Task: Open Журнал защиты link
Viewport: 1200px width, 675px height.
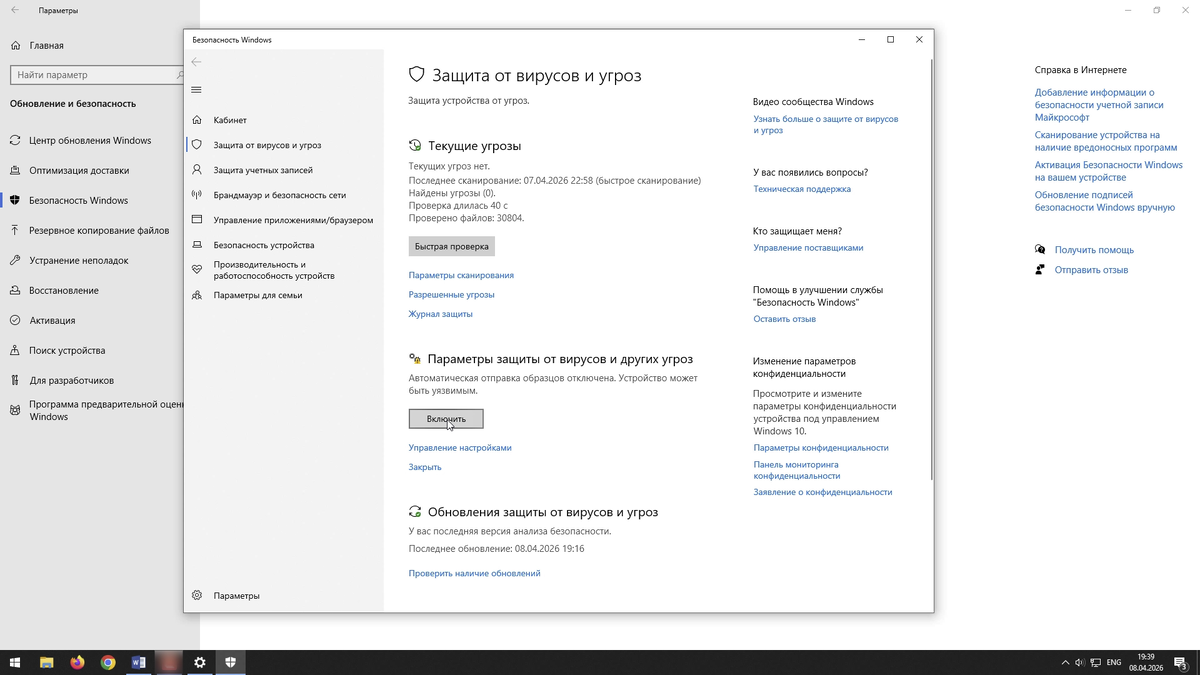Action: (441, 314)
